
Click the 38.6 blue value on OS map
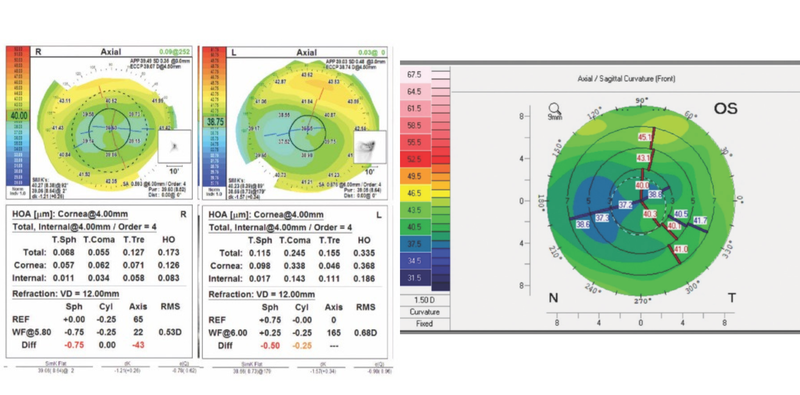coord(583,224)
